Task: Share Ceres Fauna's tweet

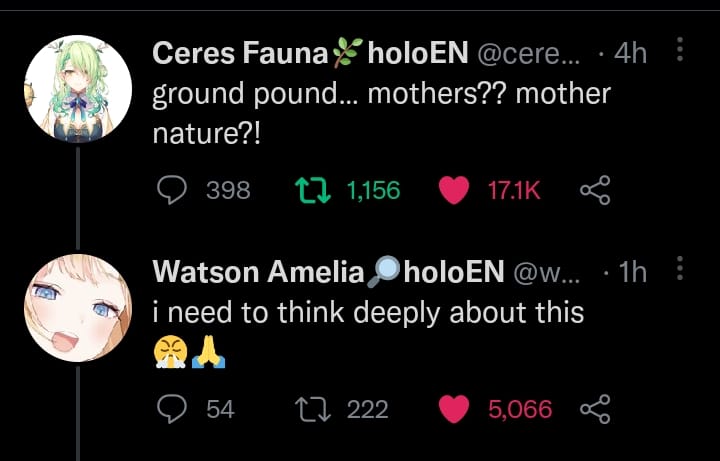Action: [x=596, y=190]
